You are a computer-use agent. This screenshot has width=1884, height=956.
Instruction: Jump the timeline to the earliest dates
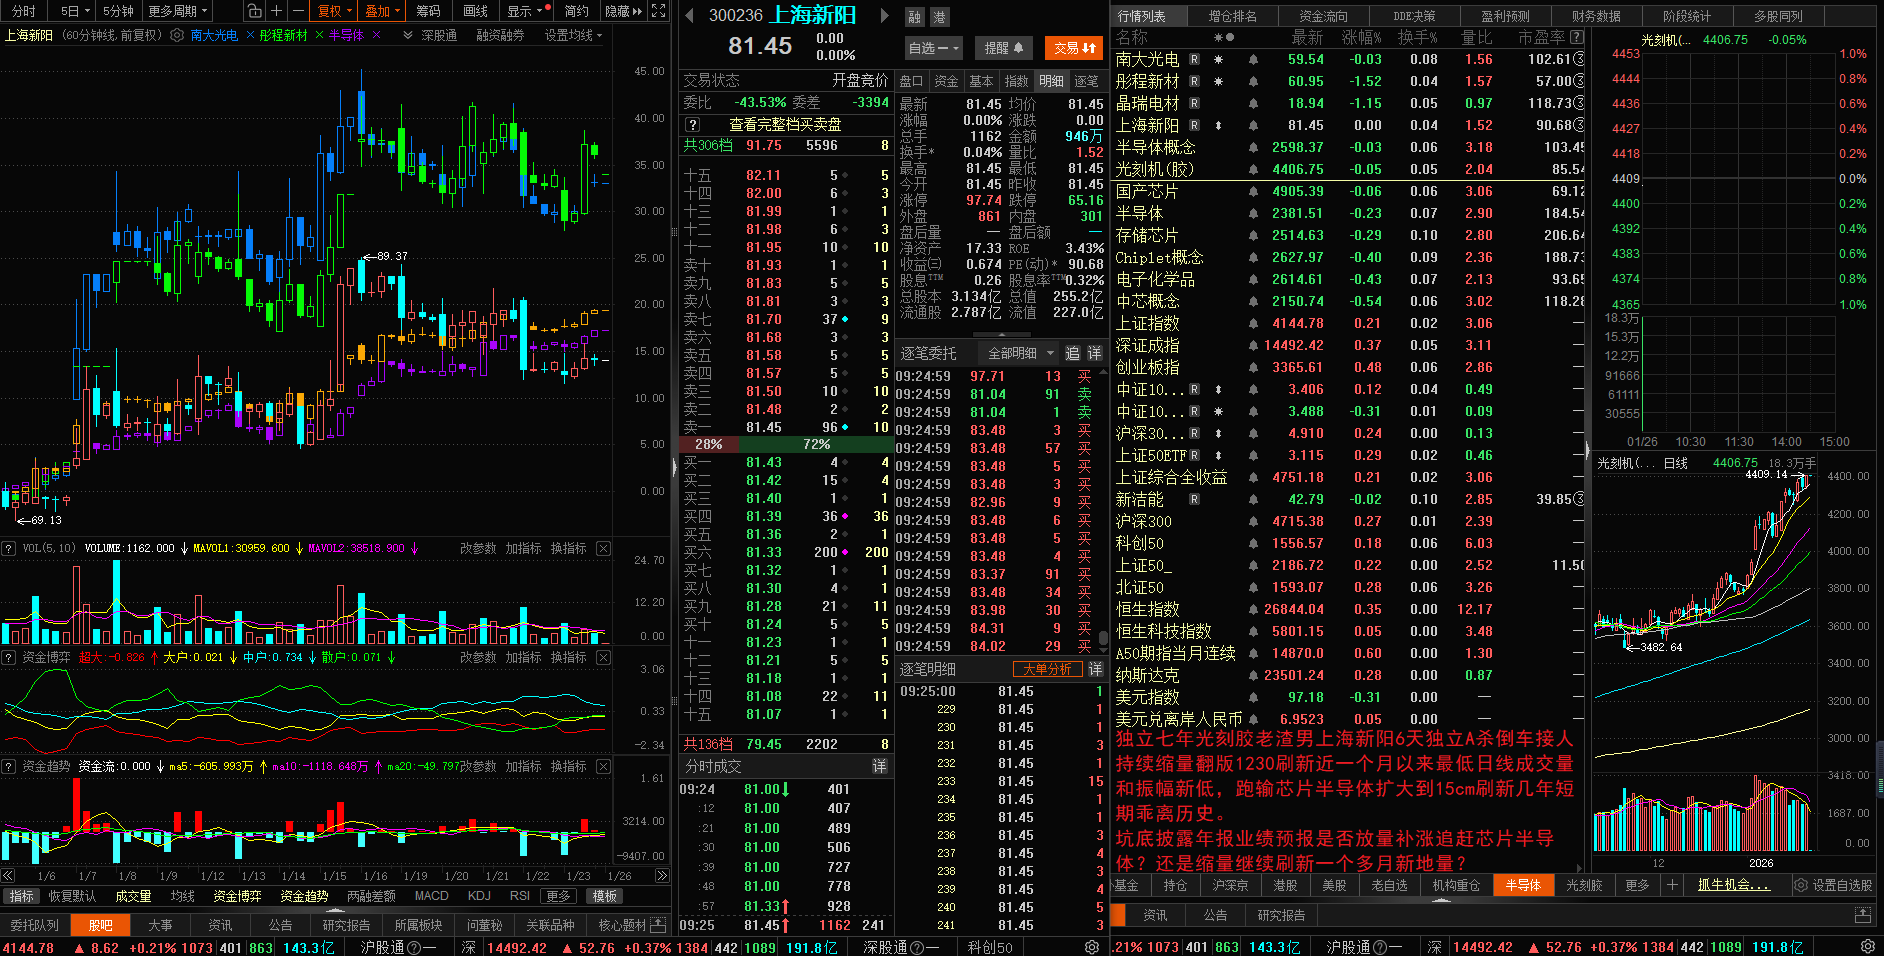click(8, 876)
